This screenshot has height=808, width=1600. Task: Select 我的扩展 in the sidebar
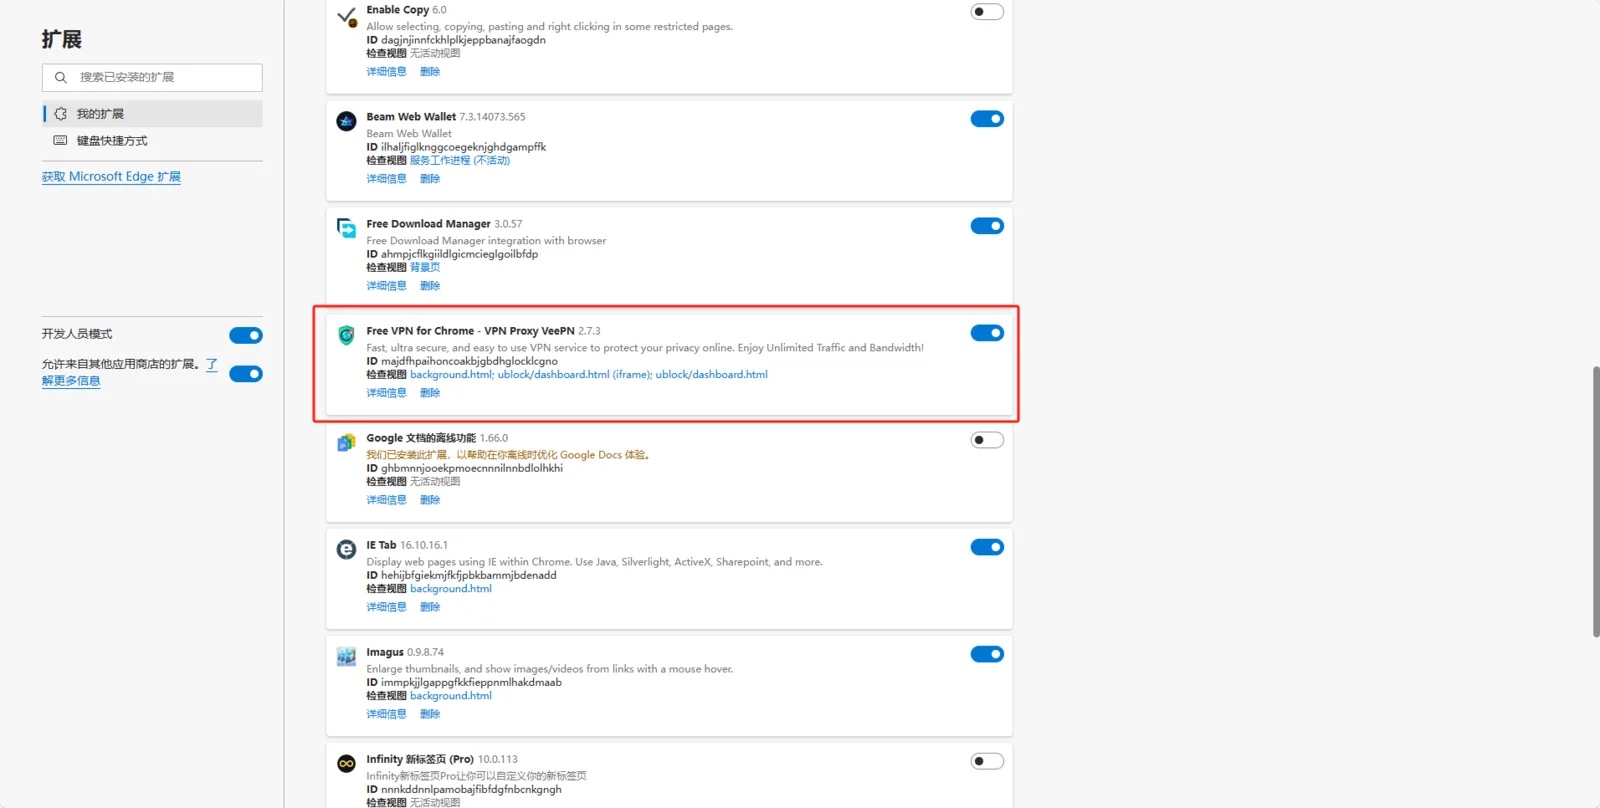(153, 114)
